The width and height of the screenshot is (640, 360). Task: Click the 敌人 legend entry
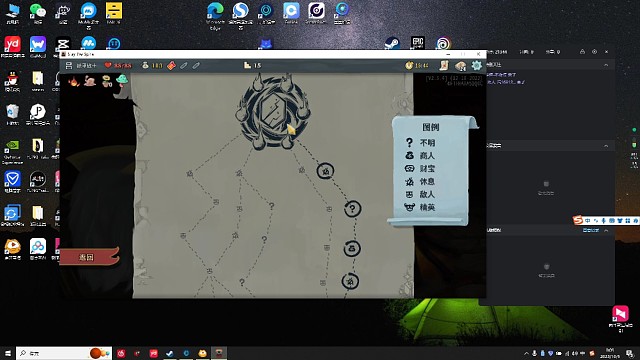(420, 194)
